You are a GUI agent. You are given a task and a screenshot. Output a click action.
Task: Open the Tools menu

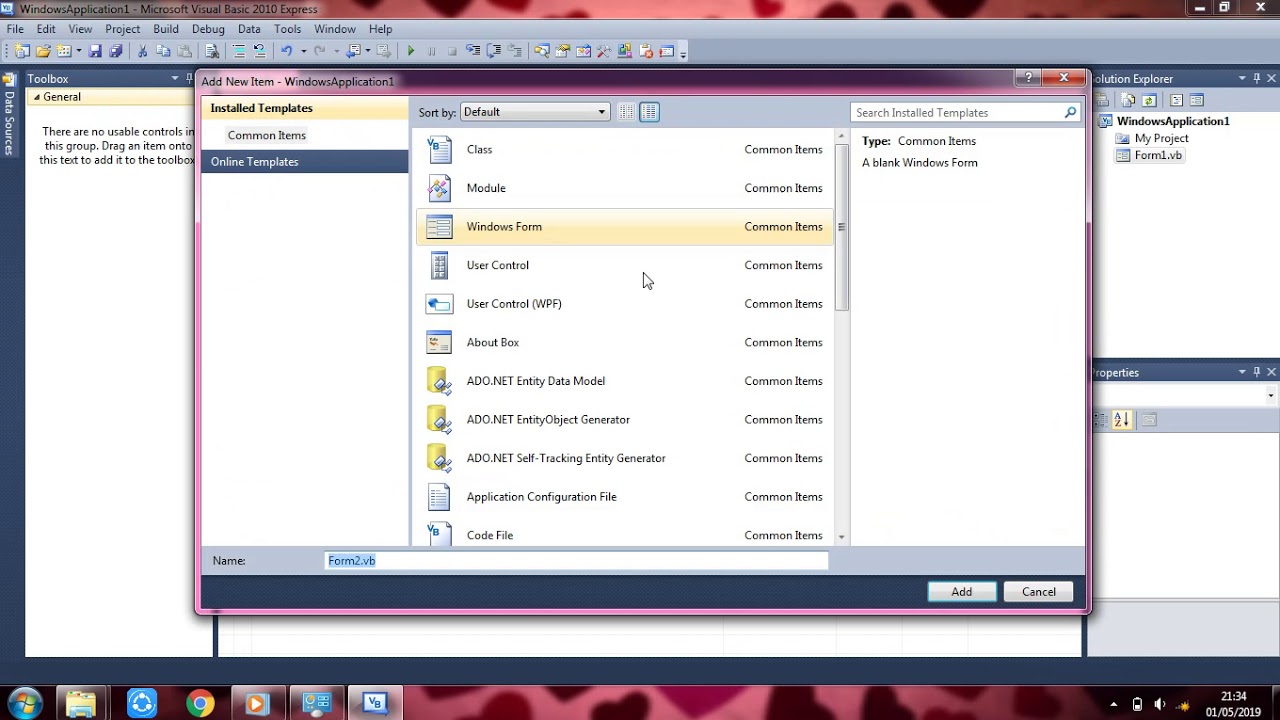287,29
